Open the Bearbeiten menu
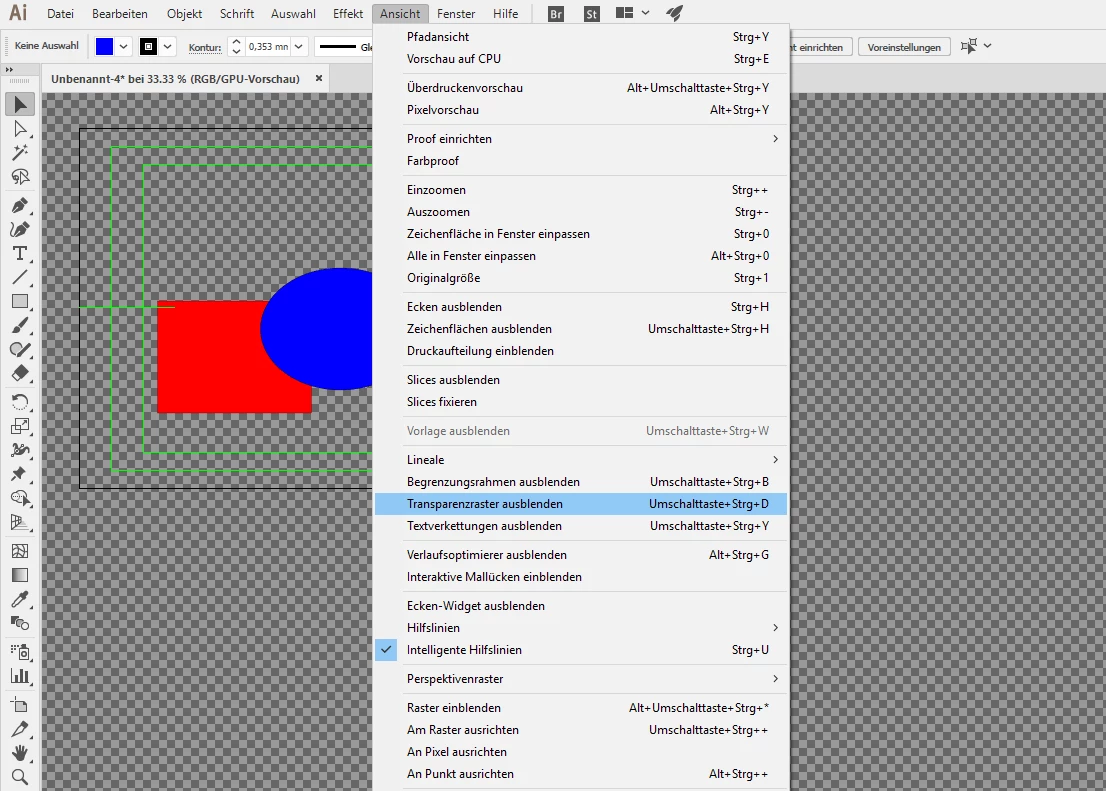Image resolution: width=1106 pixels, height=791 pixels. pyautogui.click(x=120, y=13)
